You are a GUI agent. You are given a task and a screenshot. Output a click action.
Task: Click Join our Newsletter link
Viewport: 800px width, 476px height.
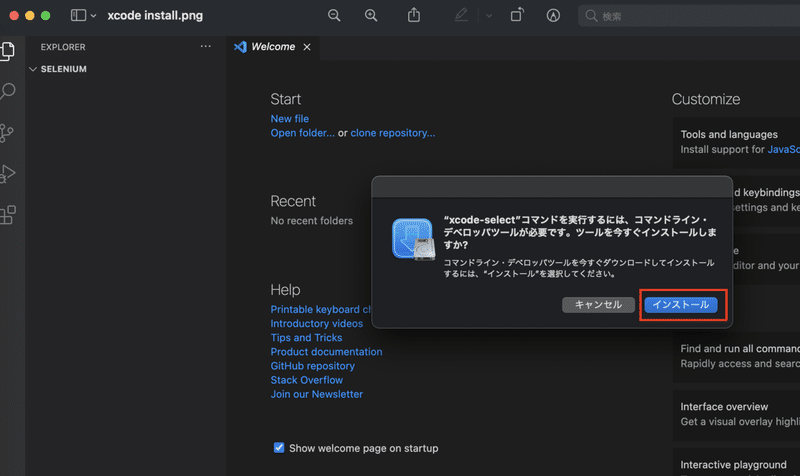coord(316,394)
